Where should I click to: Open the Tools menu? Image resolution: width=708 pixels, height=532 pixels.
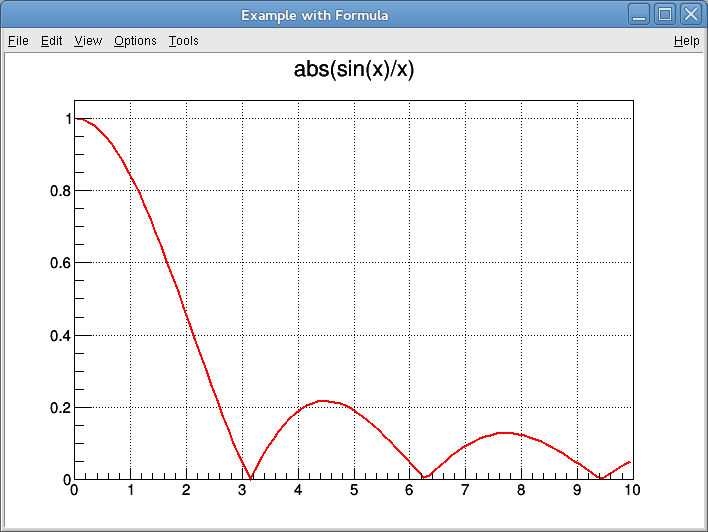(x=183, y=41)
